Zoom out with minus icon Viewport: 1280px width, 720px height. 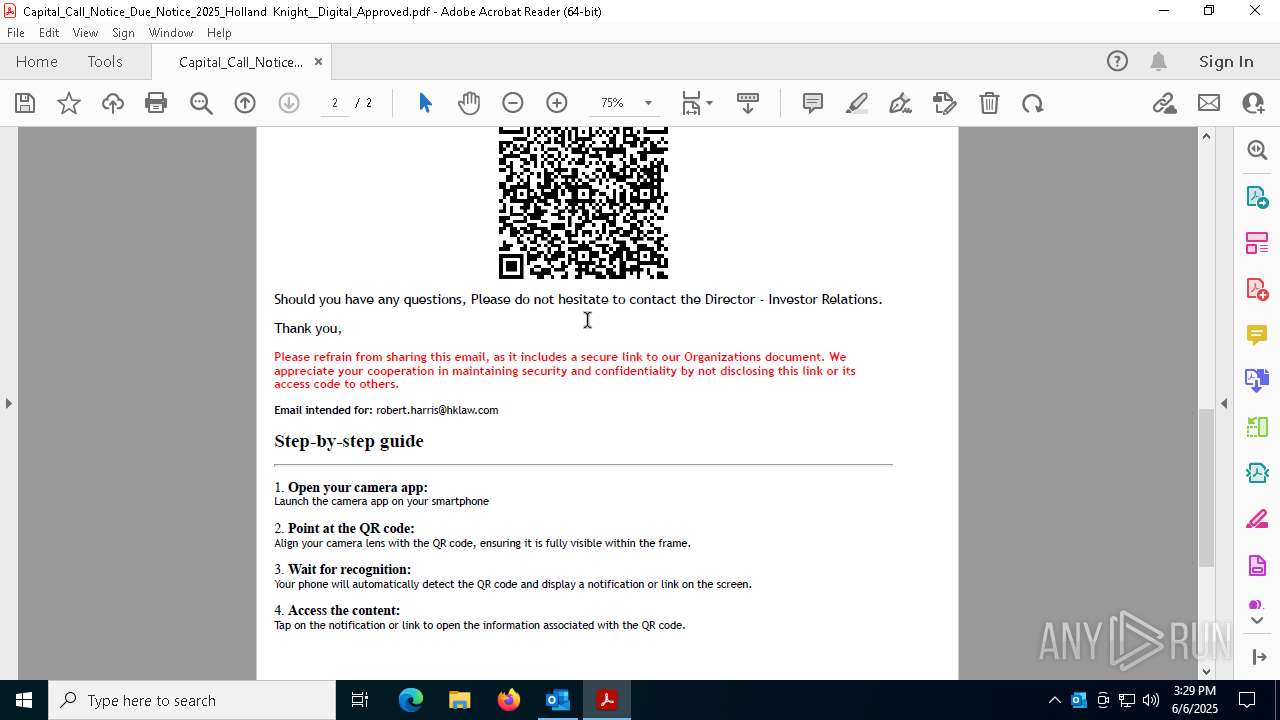513,103
